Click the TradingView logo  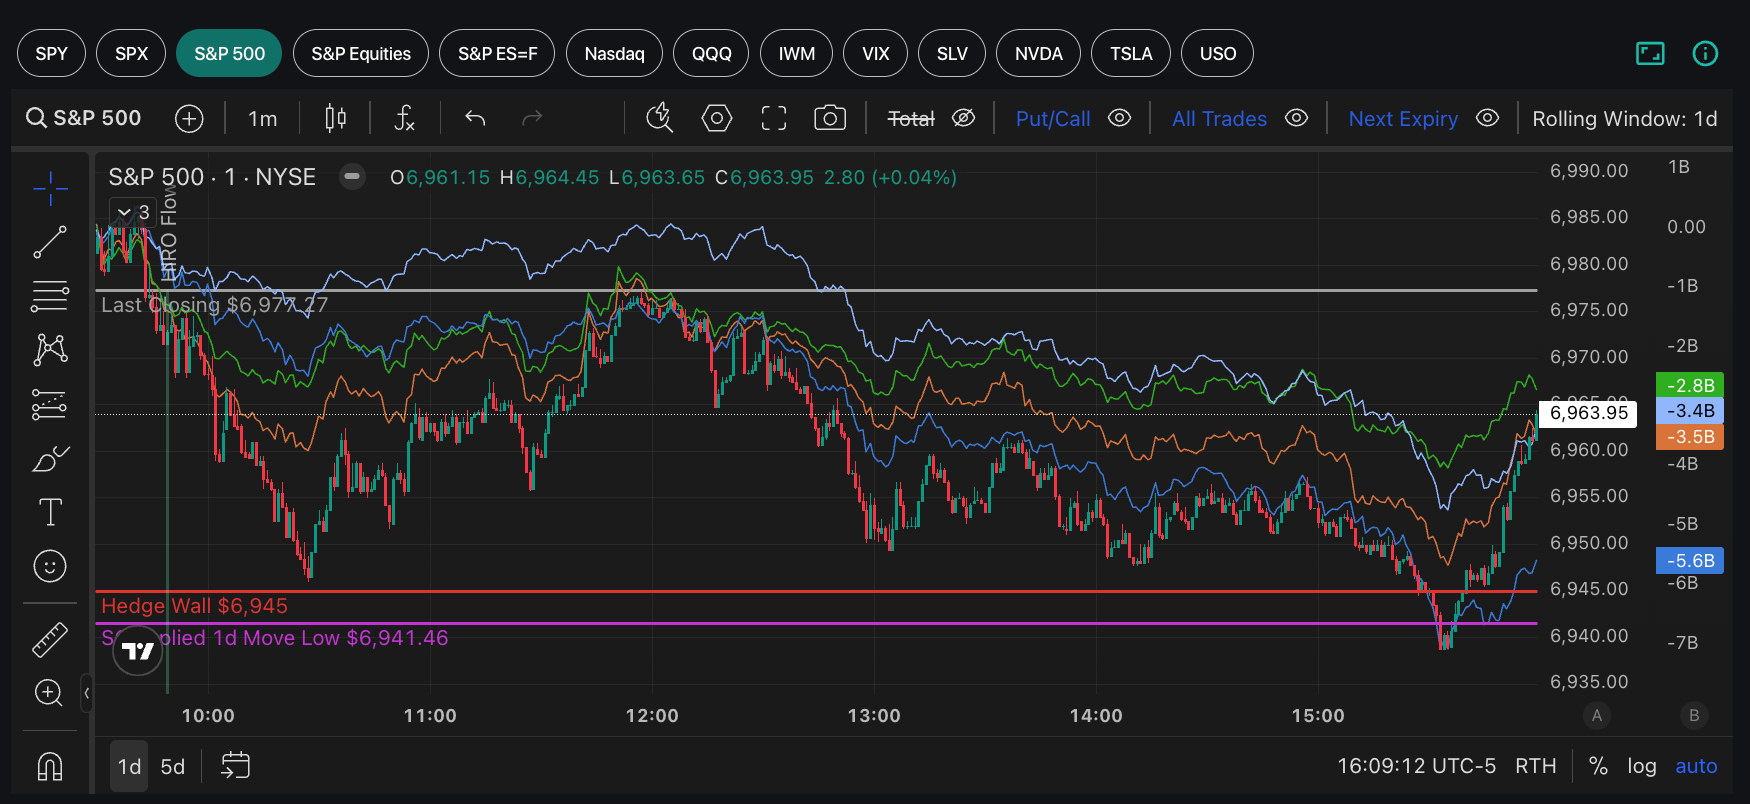138,651
